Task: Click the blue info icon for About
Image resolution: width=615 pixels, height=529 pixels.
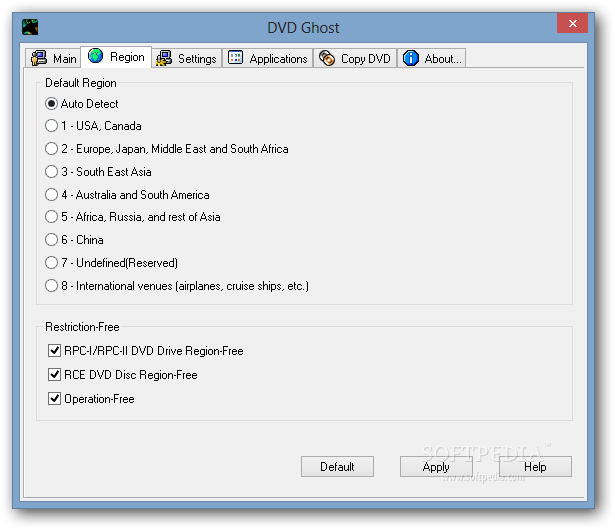Action: (411, 58)
